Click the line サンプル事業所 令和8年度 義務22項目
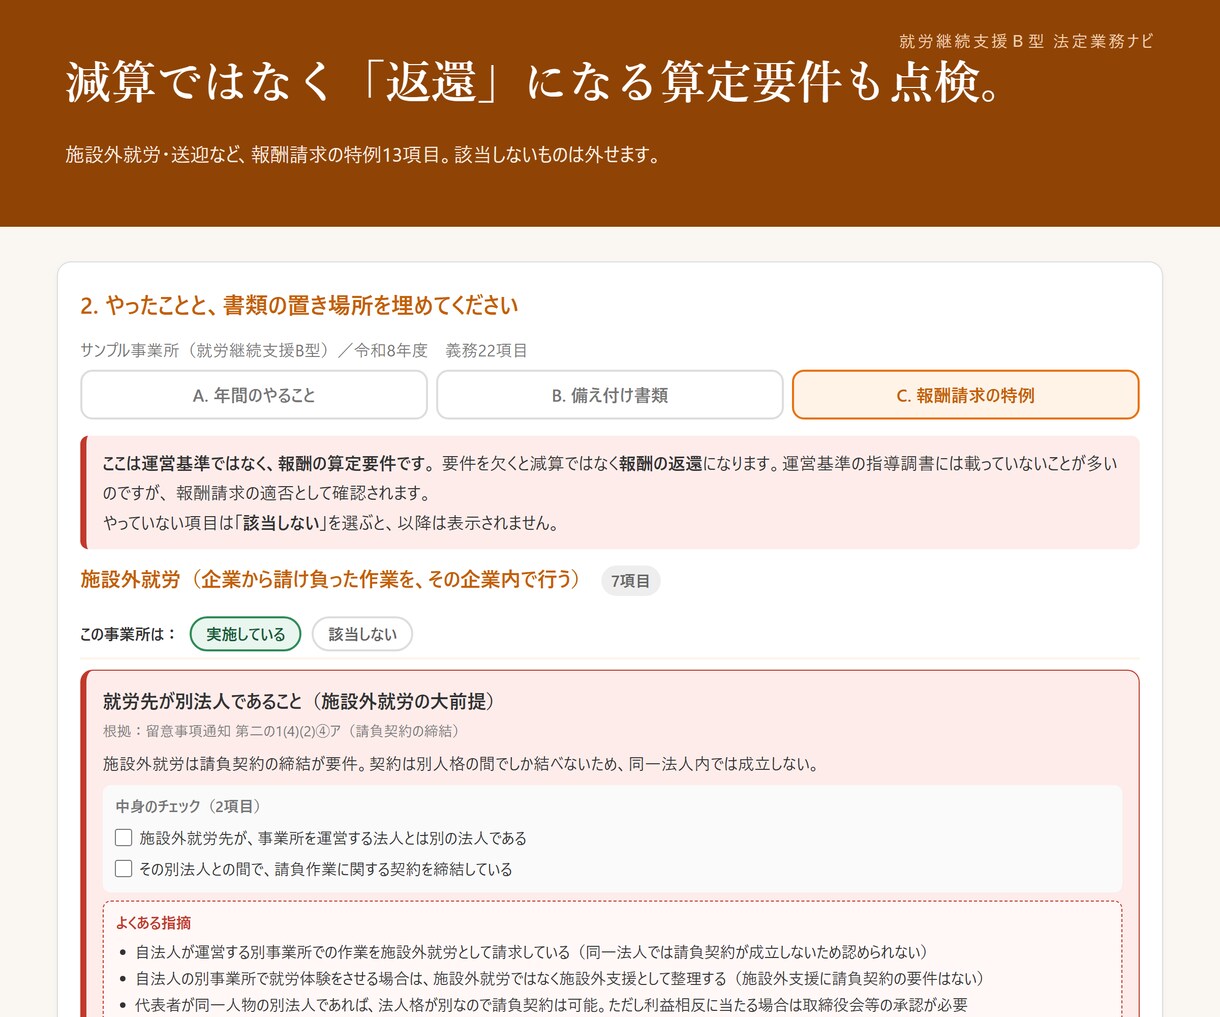Viewport: 1220px width, 1017px height. pos(304,350)
